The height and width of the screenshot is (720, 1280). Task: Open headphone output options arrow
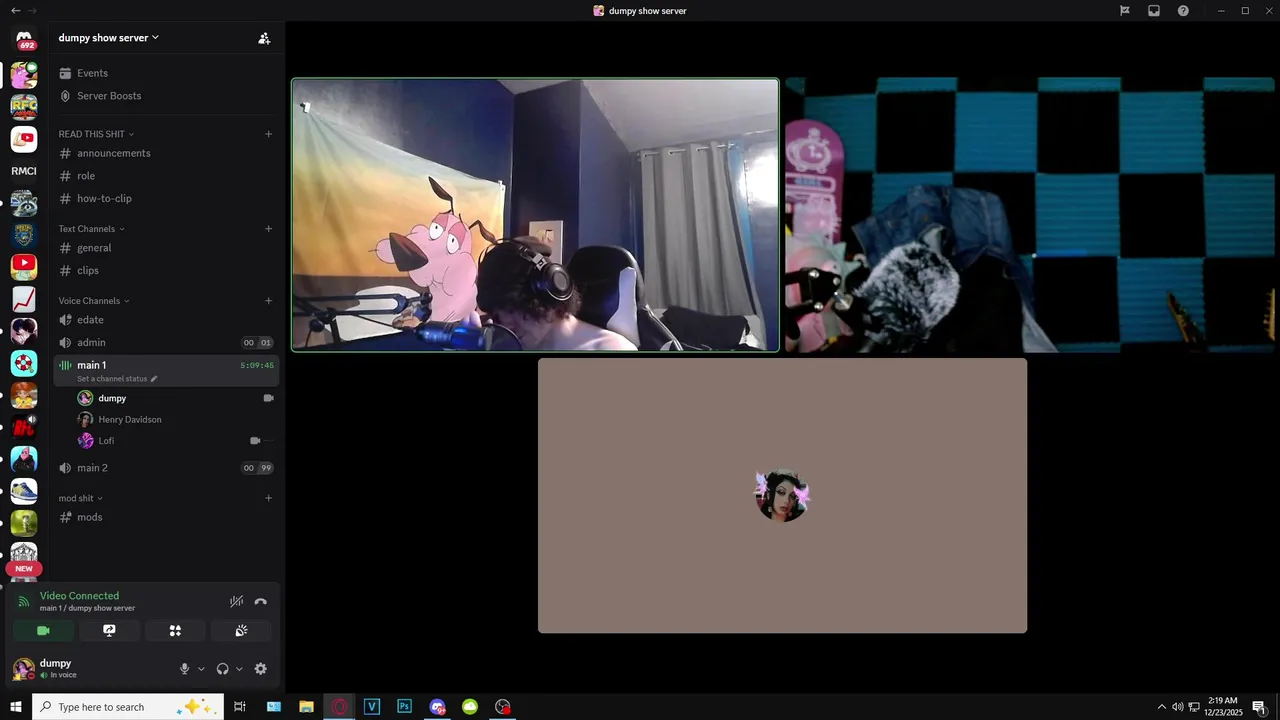239,669
